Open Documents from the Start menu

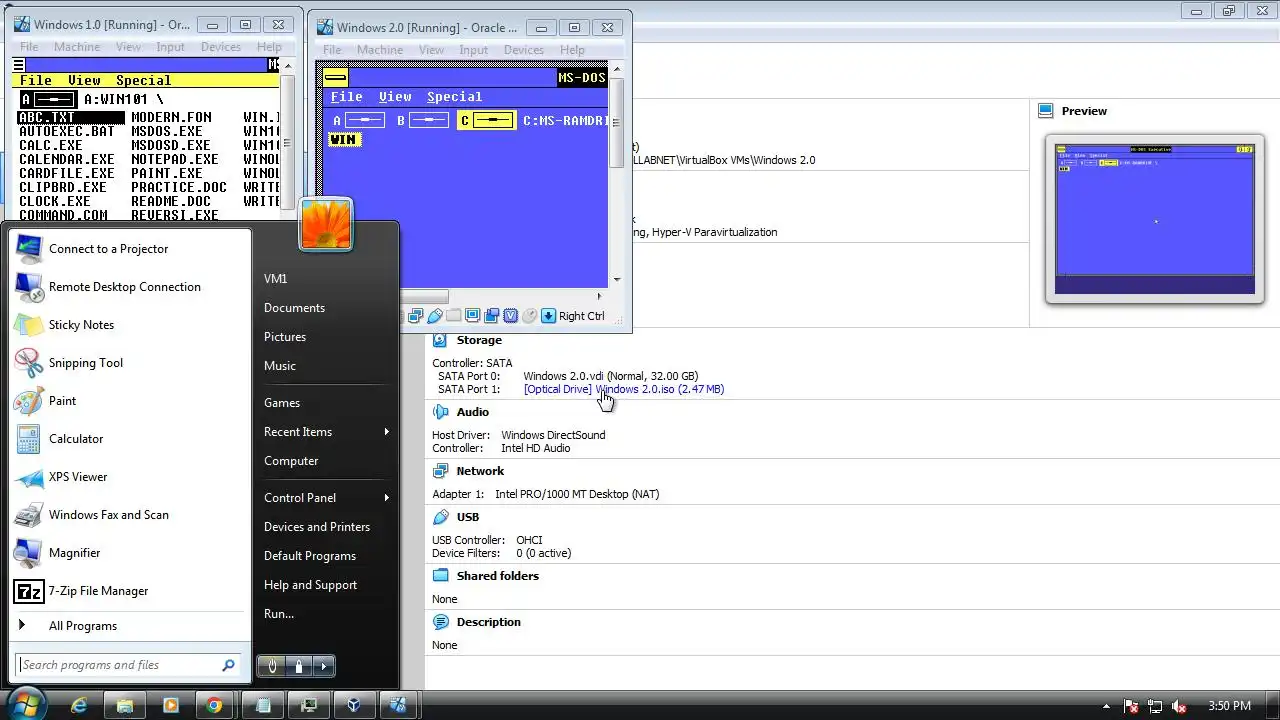pos(294,308)
